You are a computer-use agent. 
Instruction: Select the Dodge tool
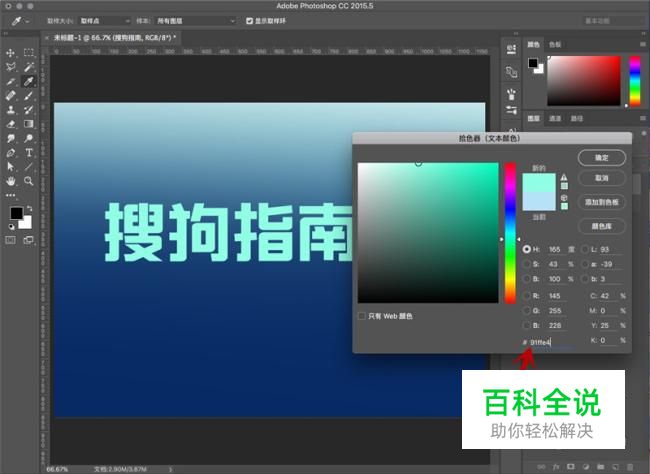29,138
